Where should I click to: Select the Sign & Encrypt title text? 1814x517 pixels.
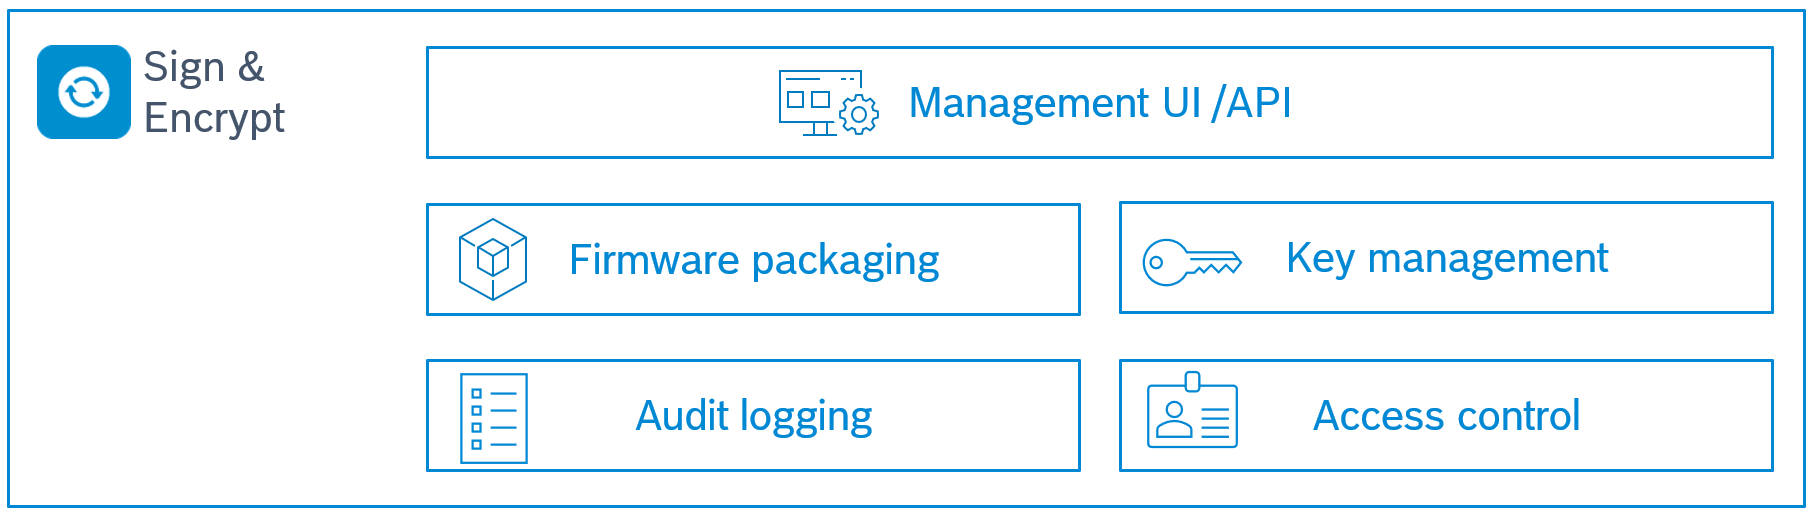[x=213, y=92]
